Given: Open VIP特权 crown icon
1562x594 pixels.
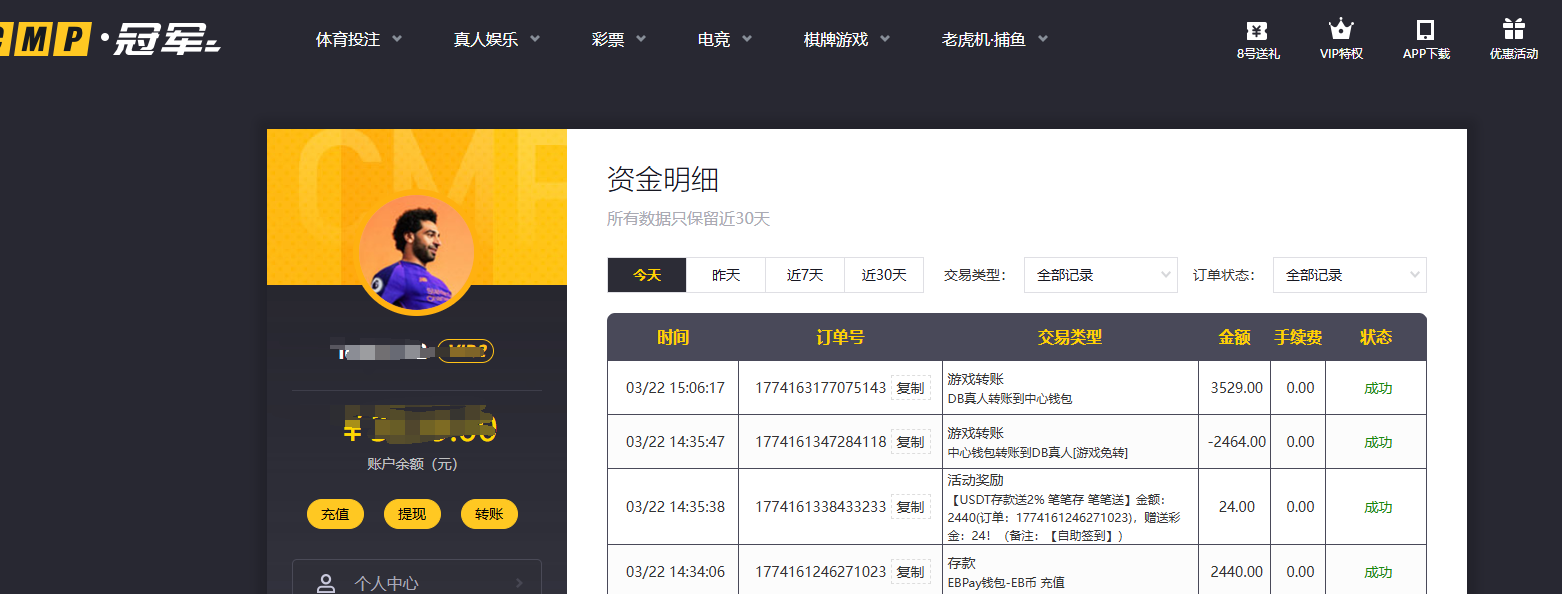Looking at the screenshot, I should (x=1341, y=30).
